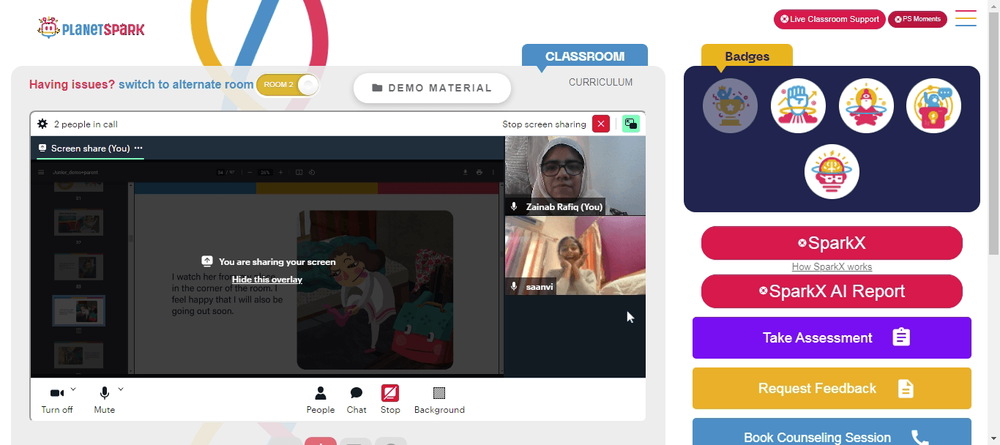
Task: Turn off the camera
Action: point(57,399)
